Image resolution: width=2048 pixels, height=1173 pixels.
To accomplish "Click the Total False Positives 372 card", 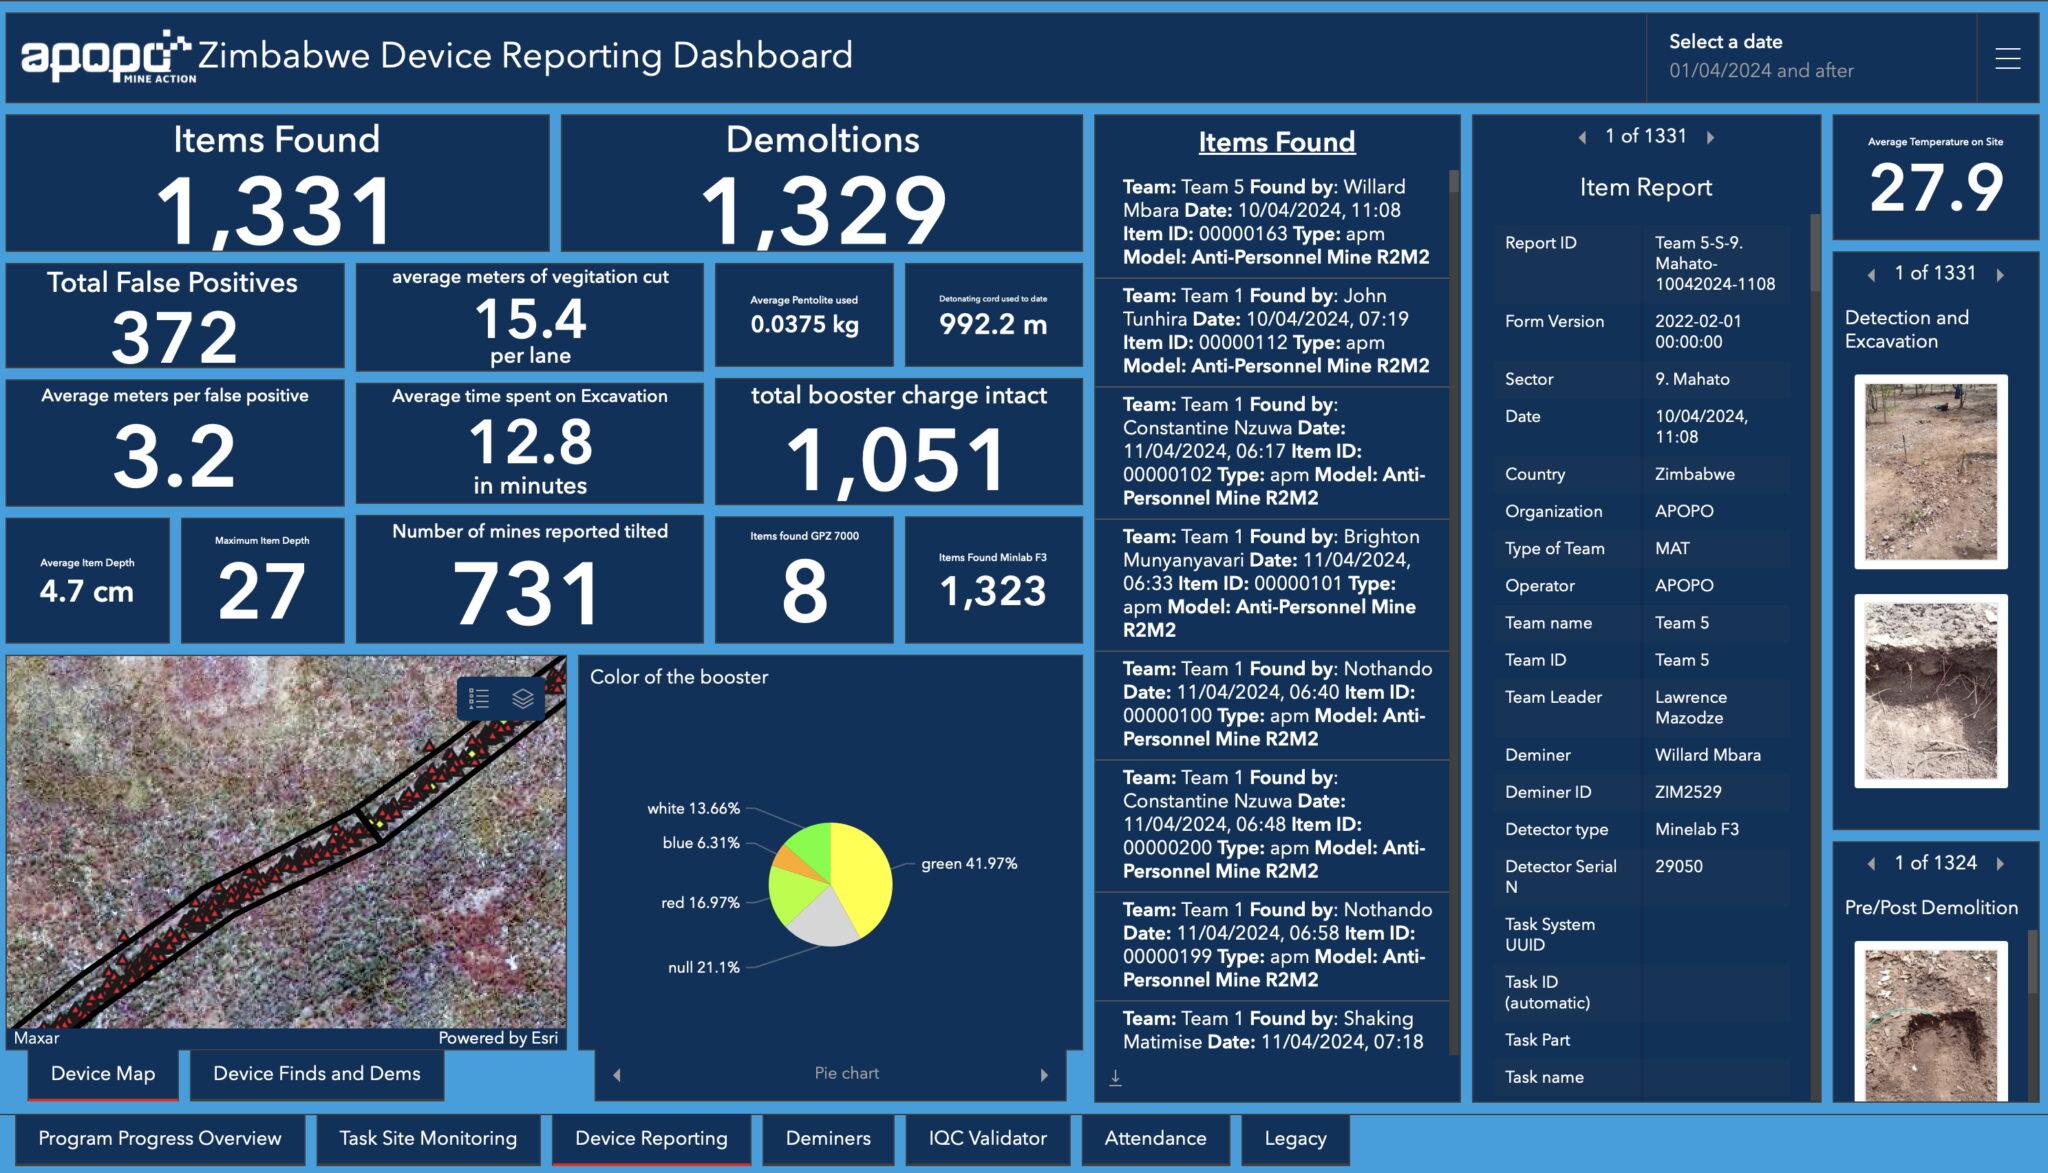I will click(175, 316).
